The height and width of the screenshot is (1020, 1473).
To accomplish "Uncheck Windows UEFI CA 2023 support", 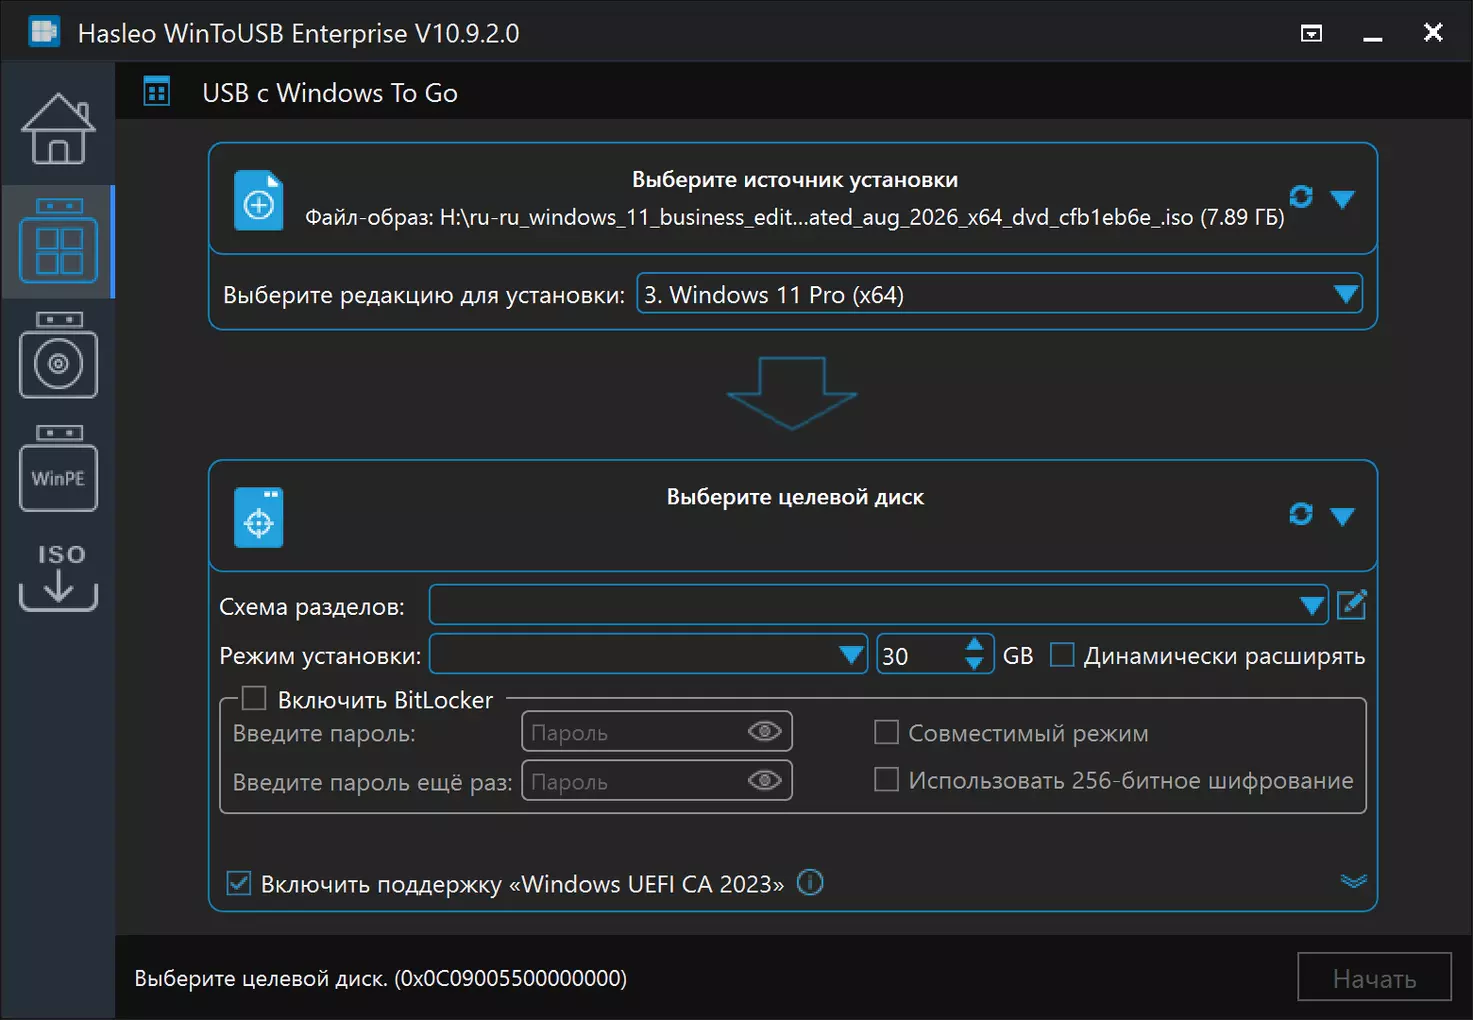I will coord(239,883).
